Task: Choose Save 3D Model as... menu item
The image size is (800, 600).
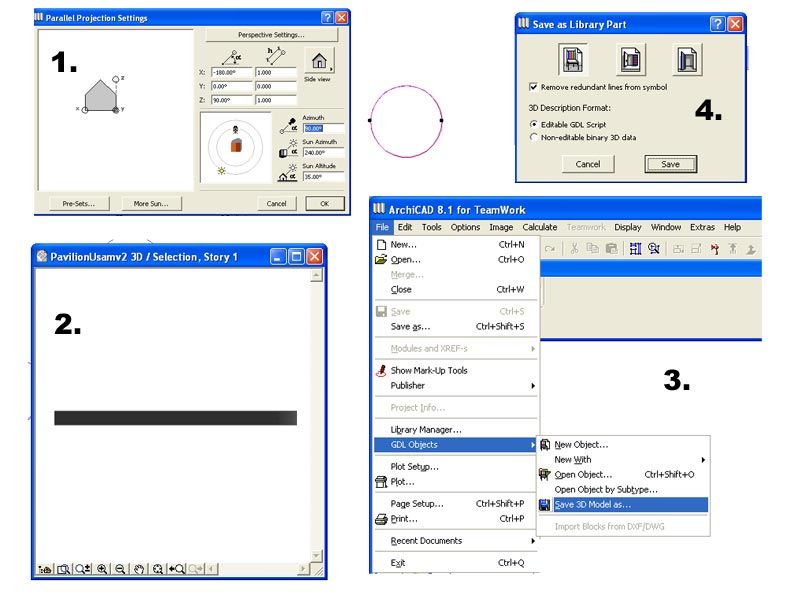Action: click(x=623, y=505)
